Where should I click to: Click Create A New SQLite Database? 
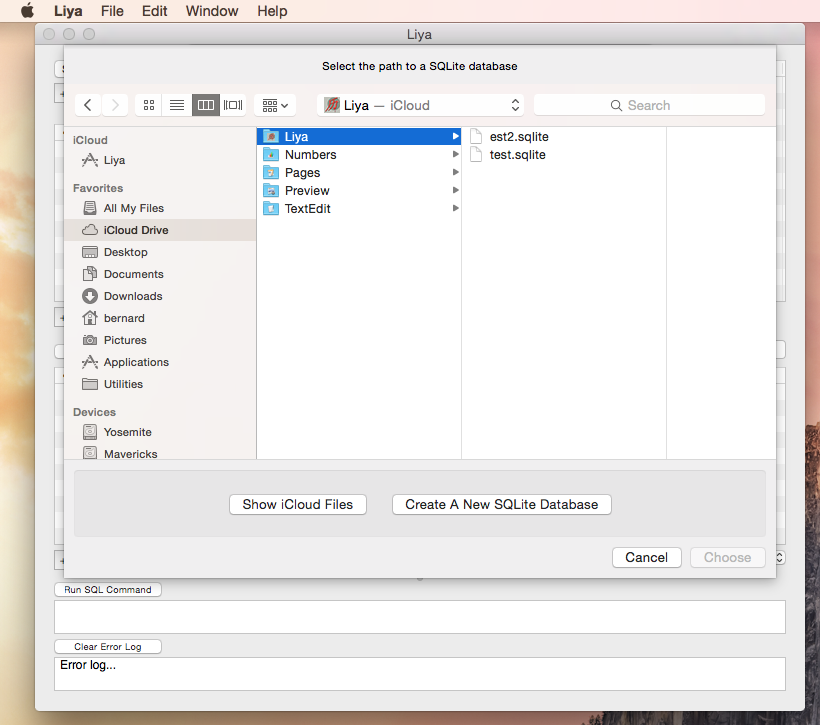pyautogui.click(x=501, y=504)
